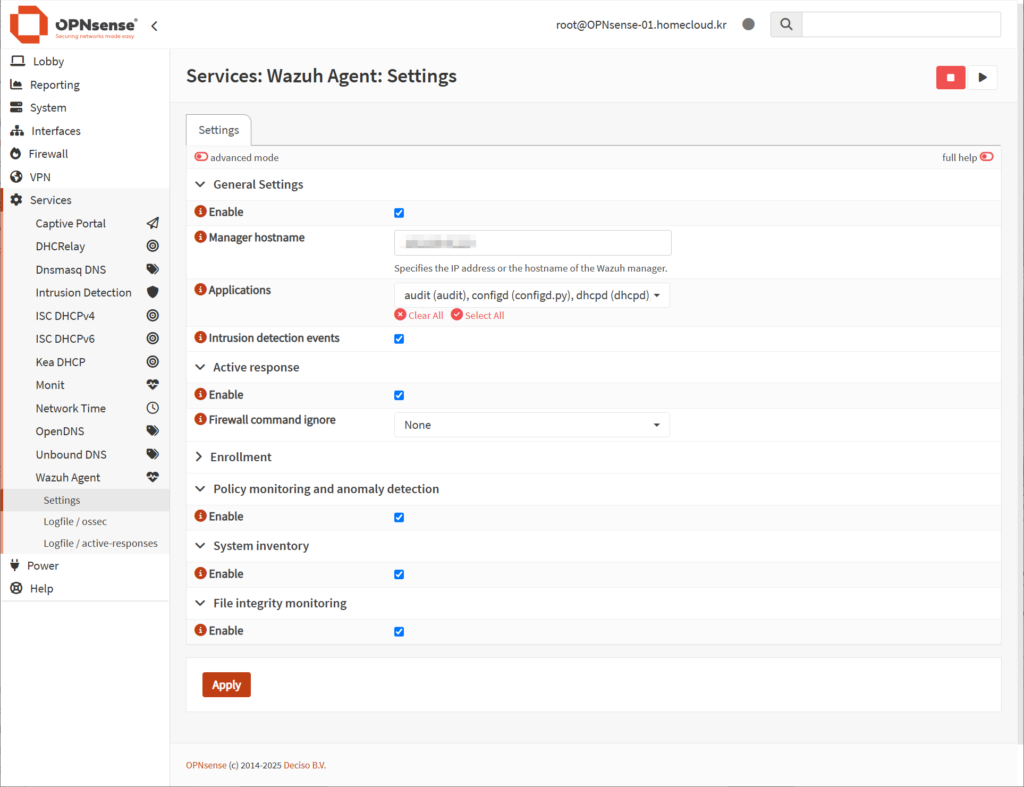Click the Network Time clock icon
Screen dimensions: 1024x787
click(x=152, y=408)
